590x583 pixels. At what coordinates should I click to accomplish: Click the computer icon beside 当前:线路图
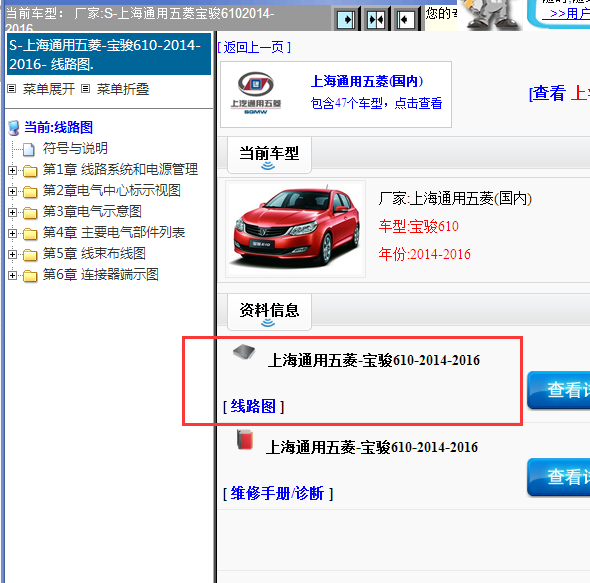coord(14,128)
